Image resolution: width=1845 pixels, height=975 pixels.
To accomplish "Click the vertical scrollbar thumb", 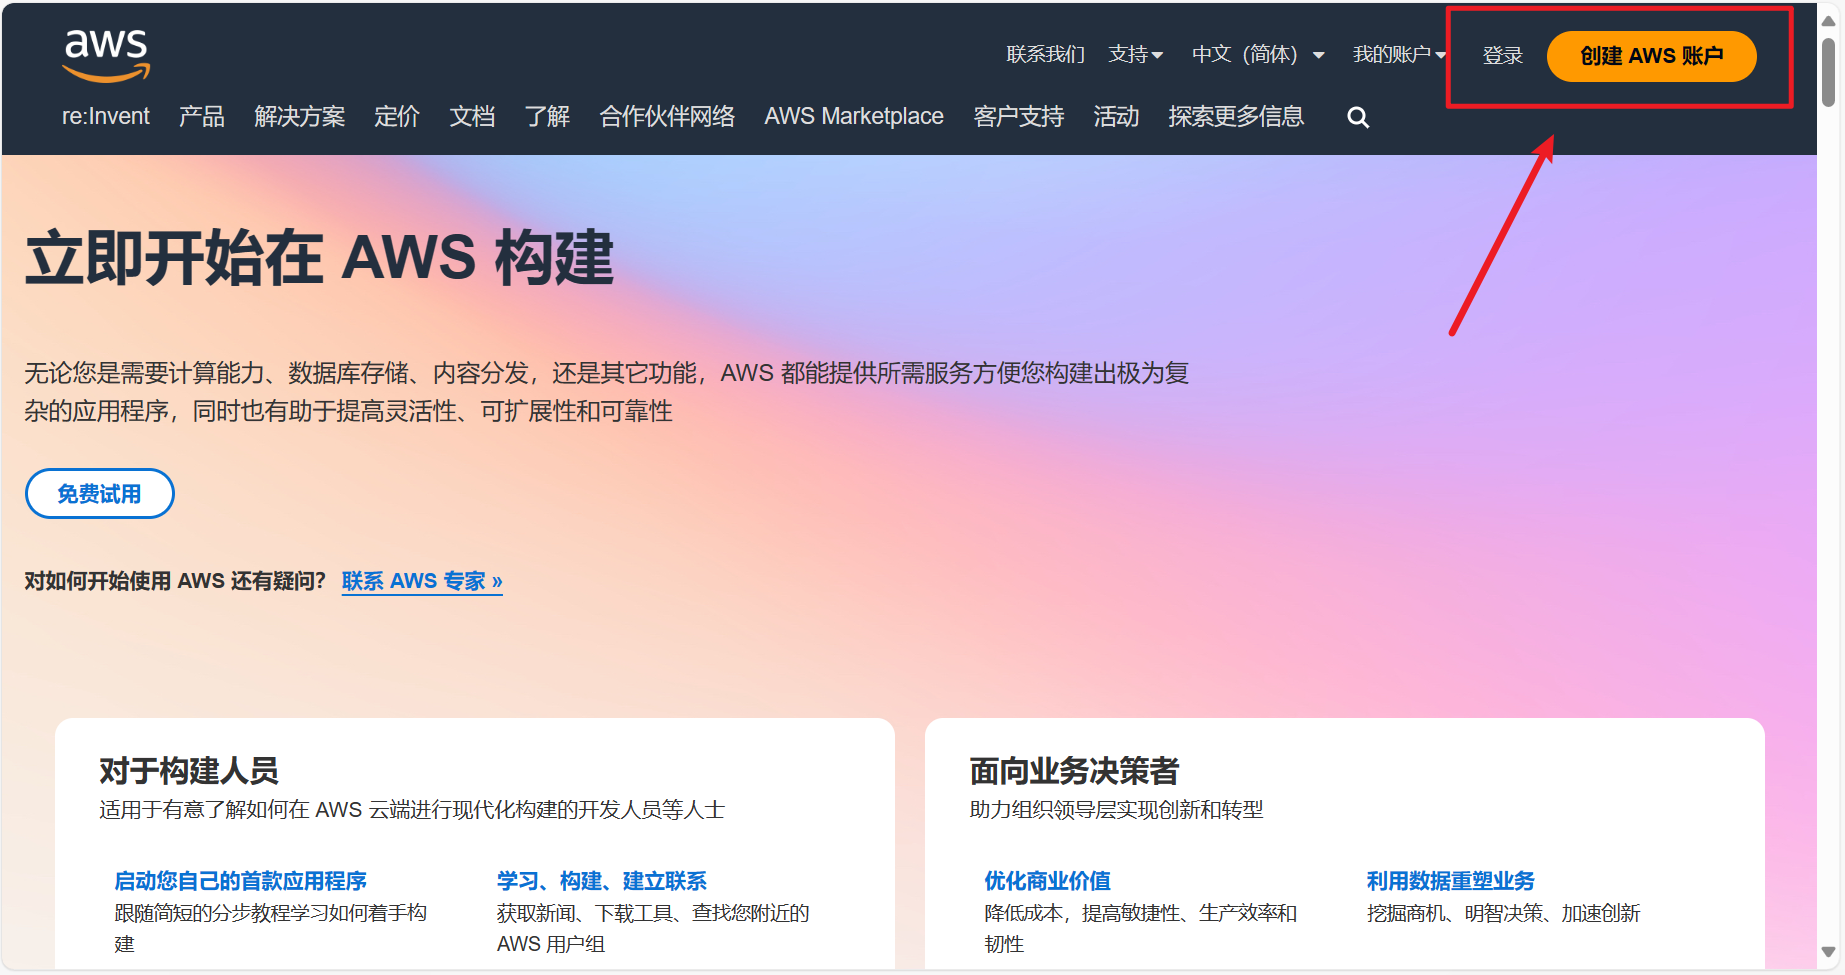I will 1829,72.
